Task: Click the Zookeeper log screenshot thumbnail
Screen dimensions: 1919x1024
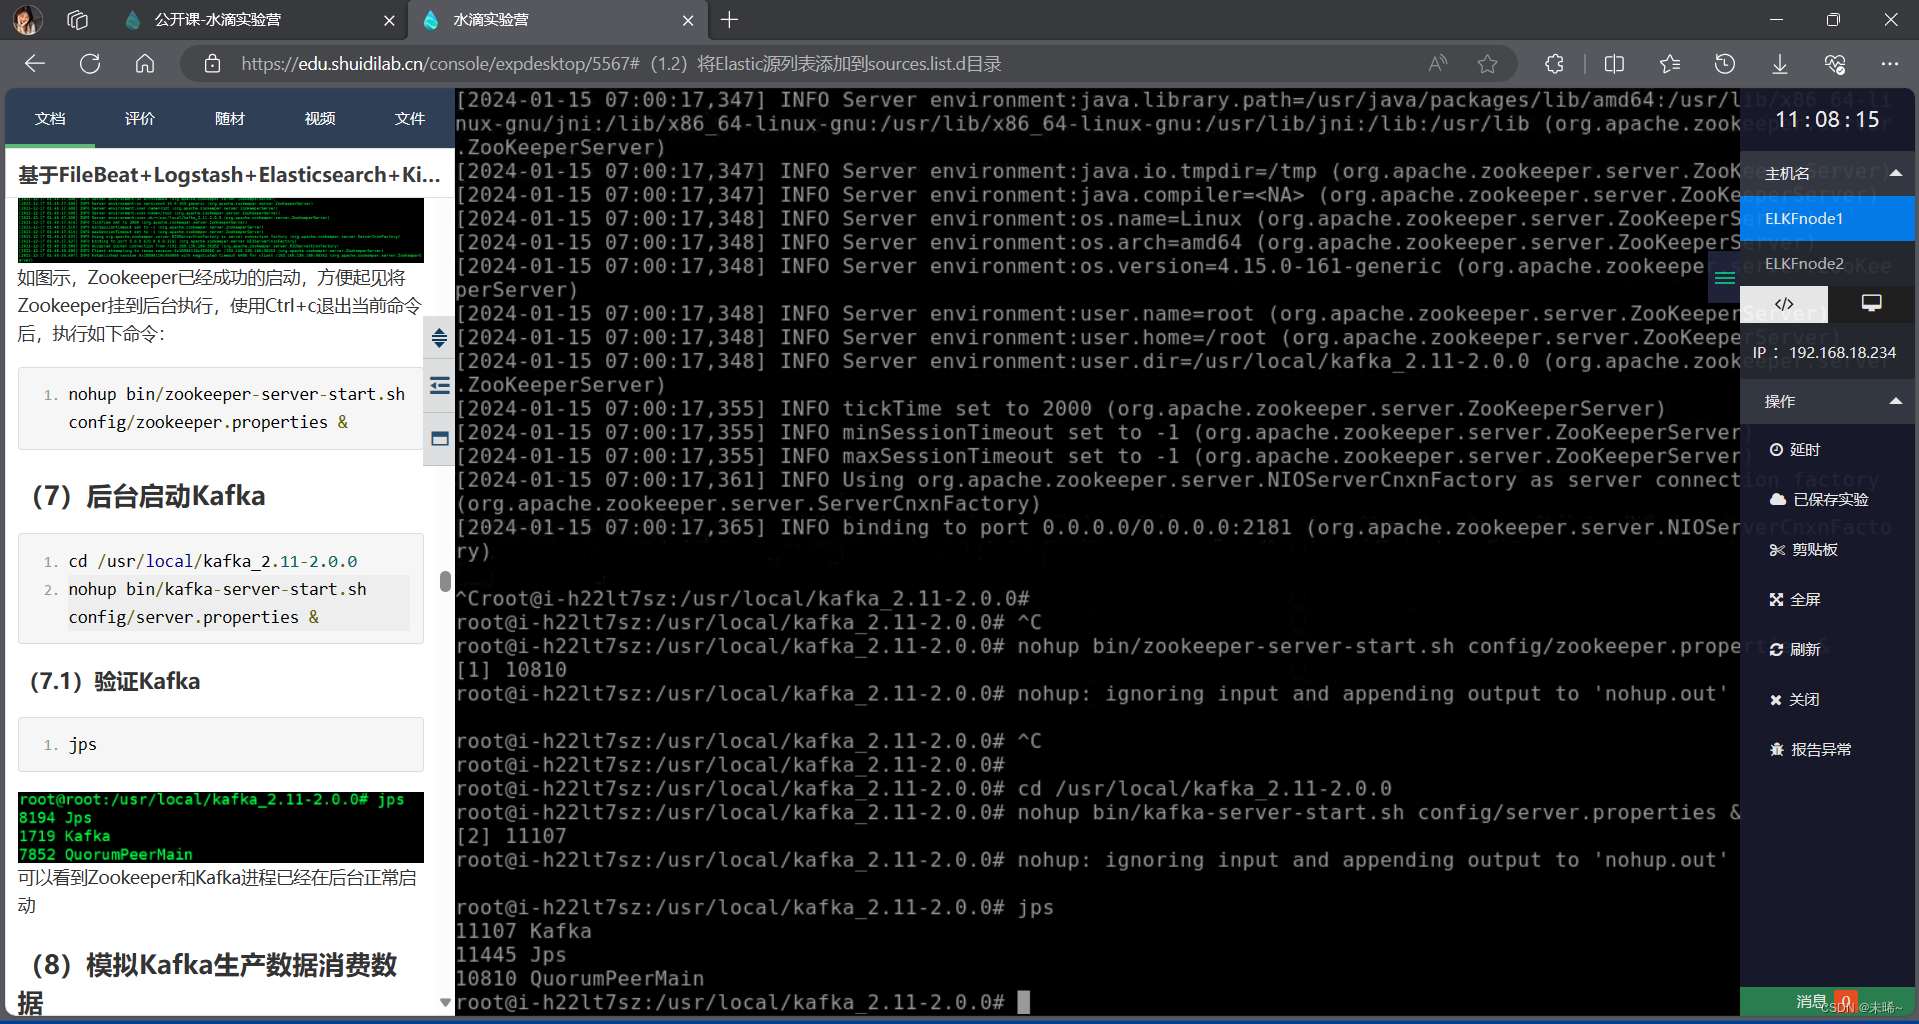Action: click(x=221, y=230)
